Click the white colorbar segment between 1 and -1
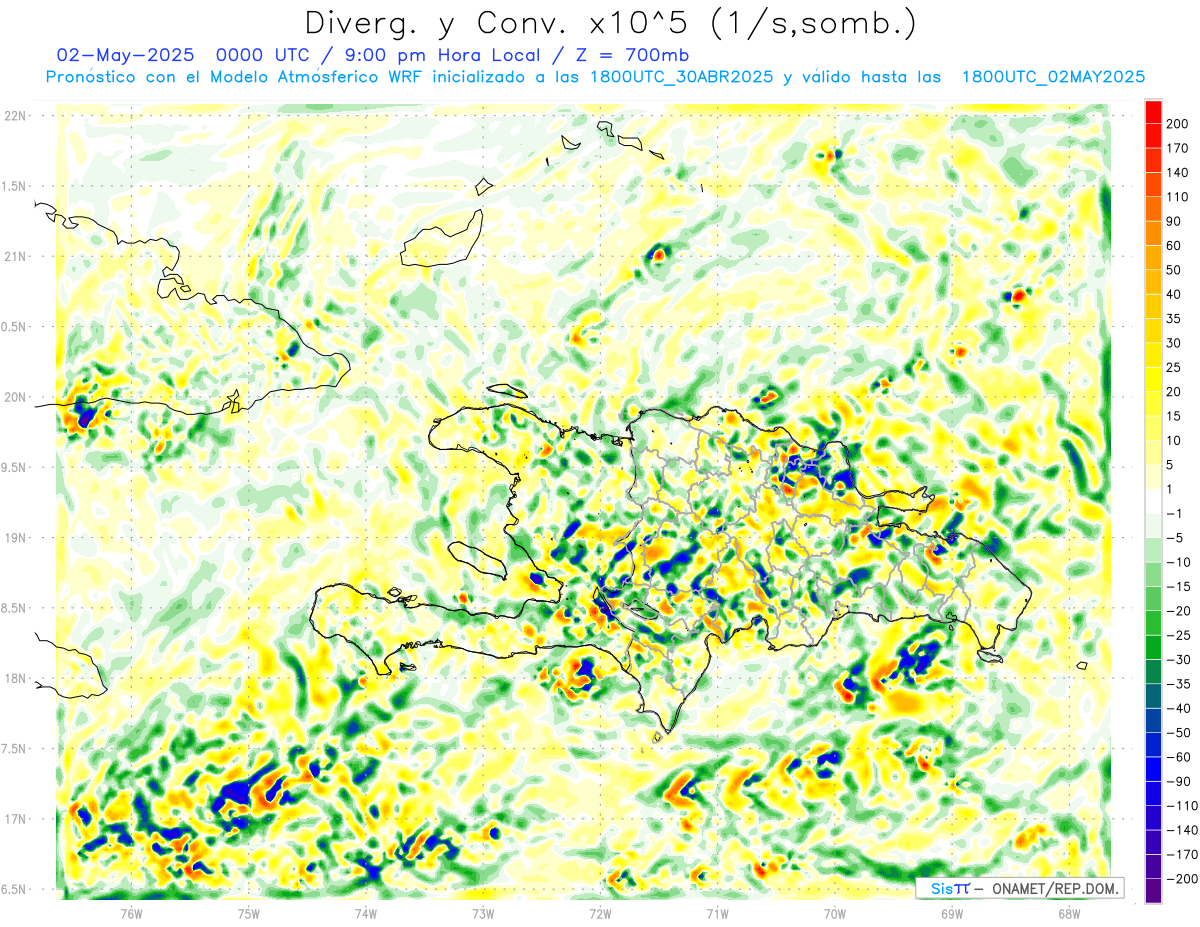1200x927 pixels. pyautogui.click(x=1153, y=500)
